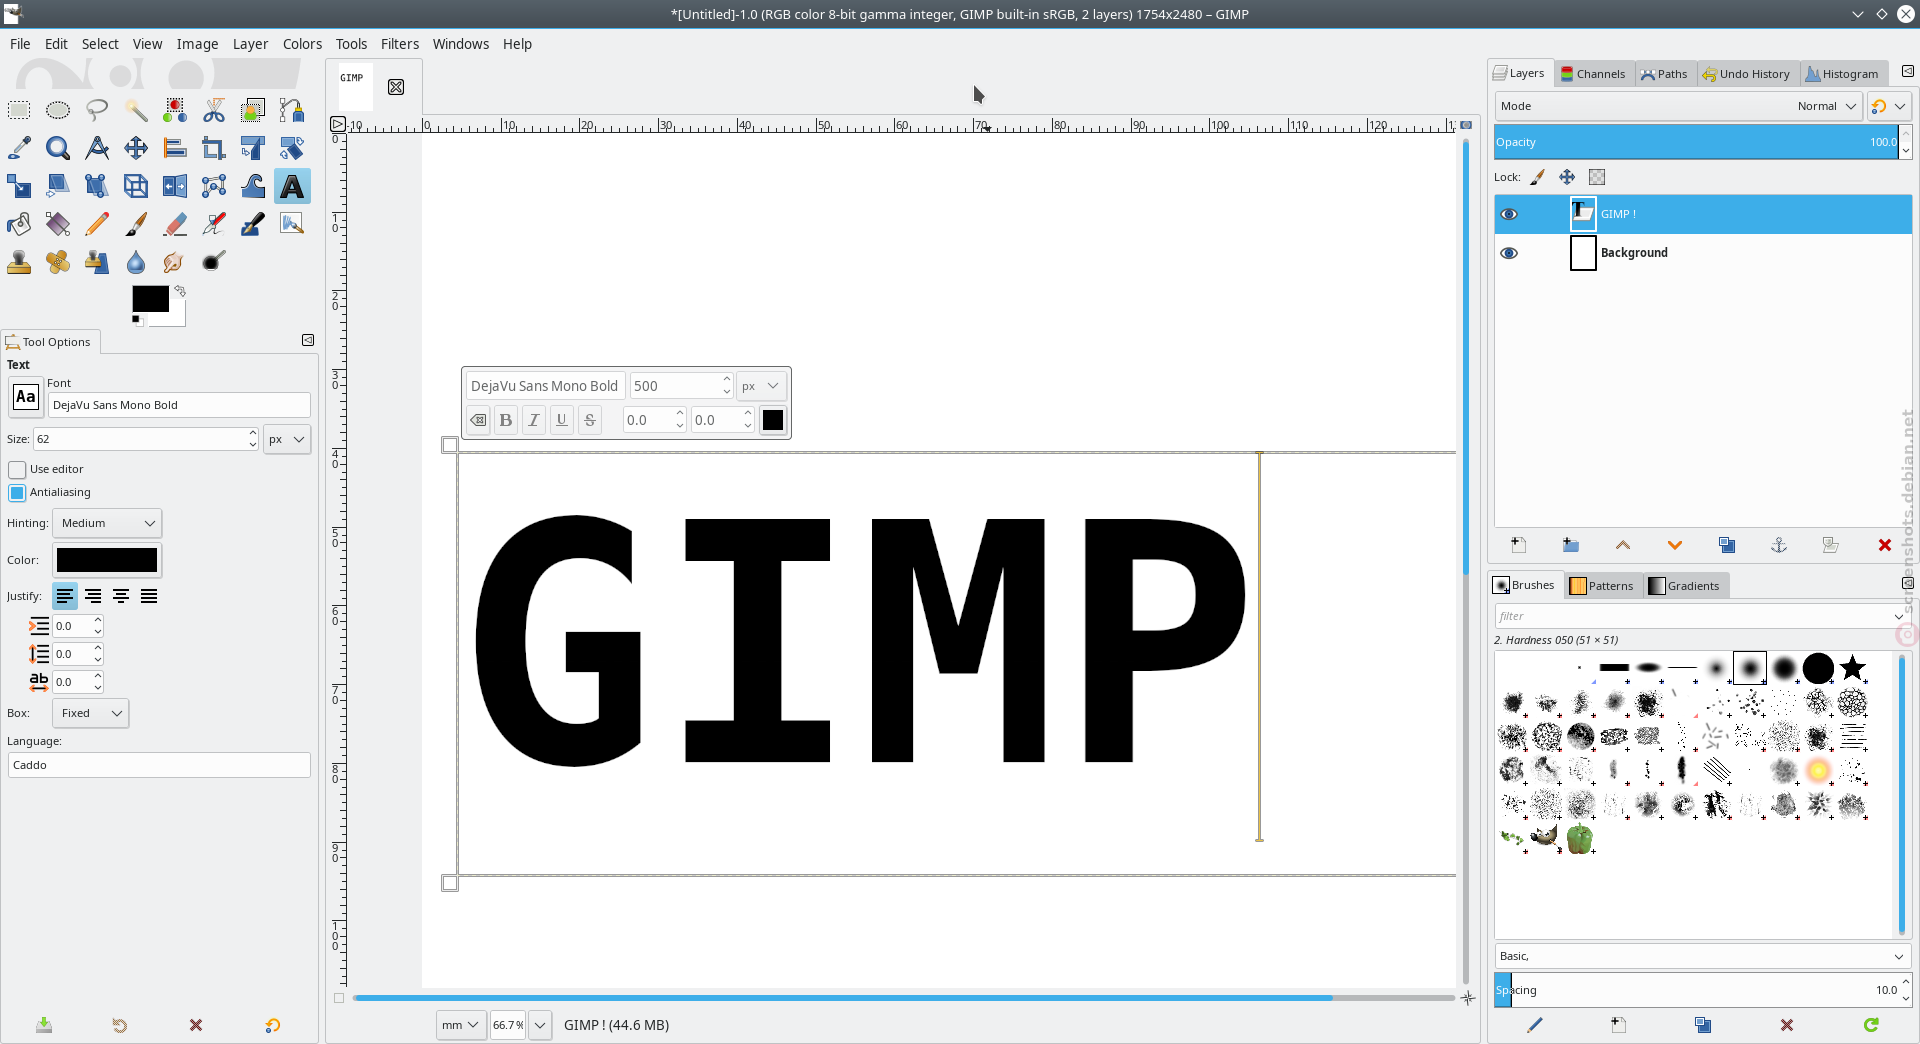This screenshot has height=1044, width=1920.
Task: Switch to the Channels tab
Action: coord(1593,74)
